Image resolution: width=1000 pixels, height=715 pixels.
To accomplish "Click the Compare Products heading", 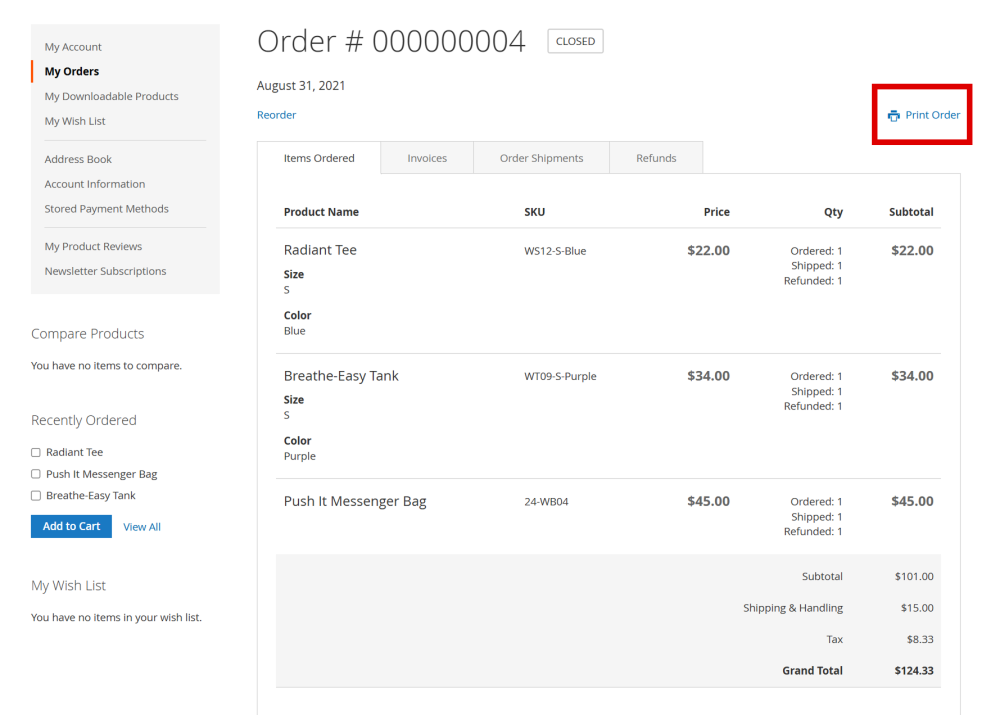I will tap(87, 334).
